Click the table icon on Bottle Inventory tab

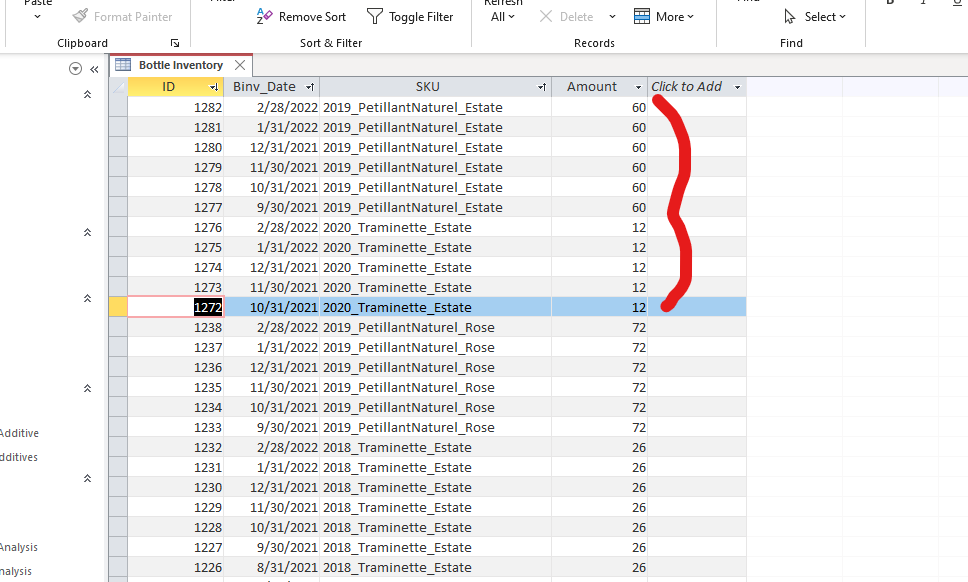pos(123,65)
